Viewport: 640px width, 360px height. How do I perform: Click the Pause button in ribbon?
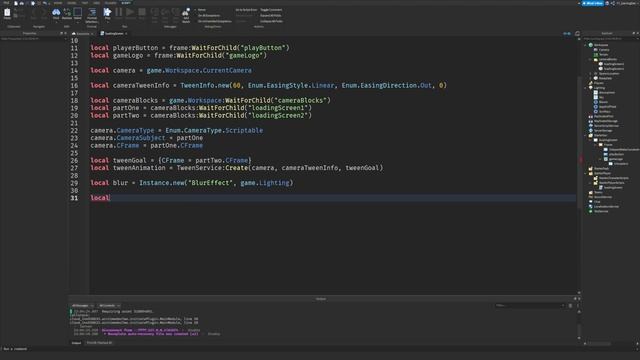click(118, 12)
